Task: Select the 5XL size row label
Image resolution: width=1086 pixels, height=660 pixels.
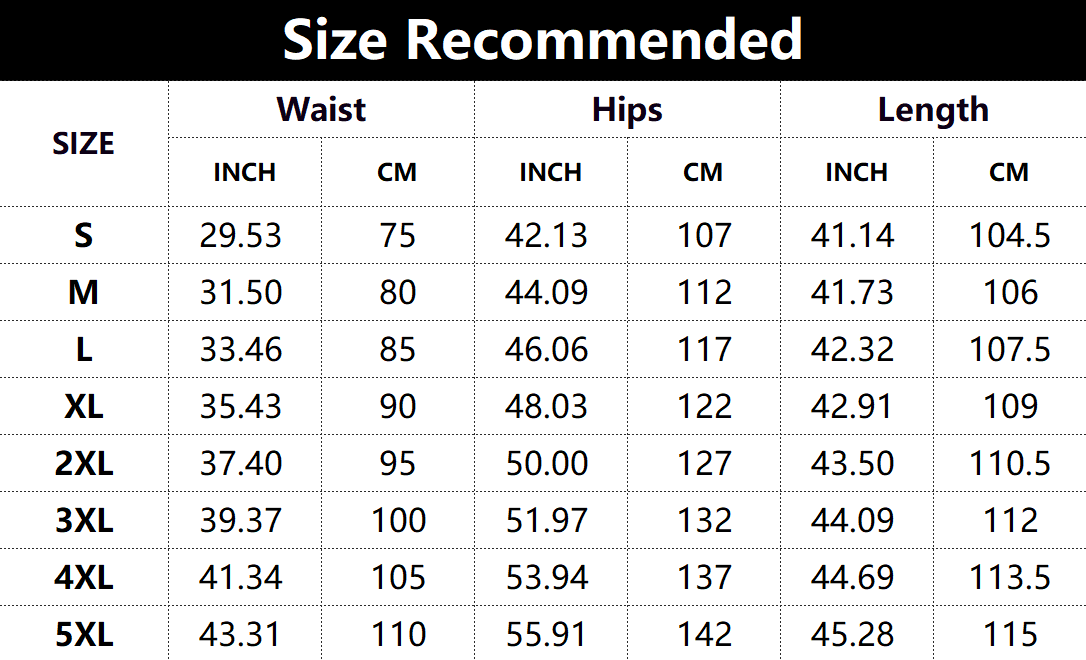Action: [84, 635]
